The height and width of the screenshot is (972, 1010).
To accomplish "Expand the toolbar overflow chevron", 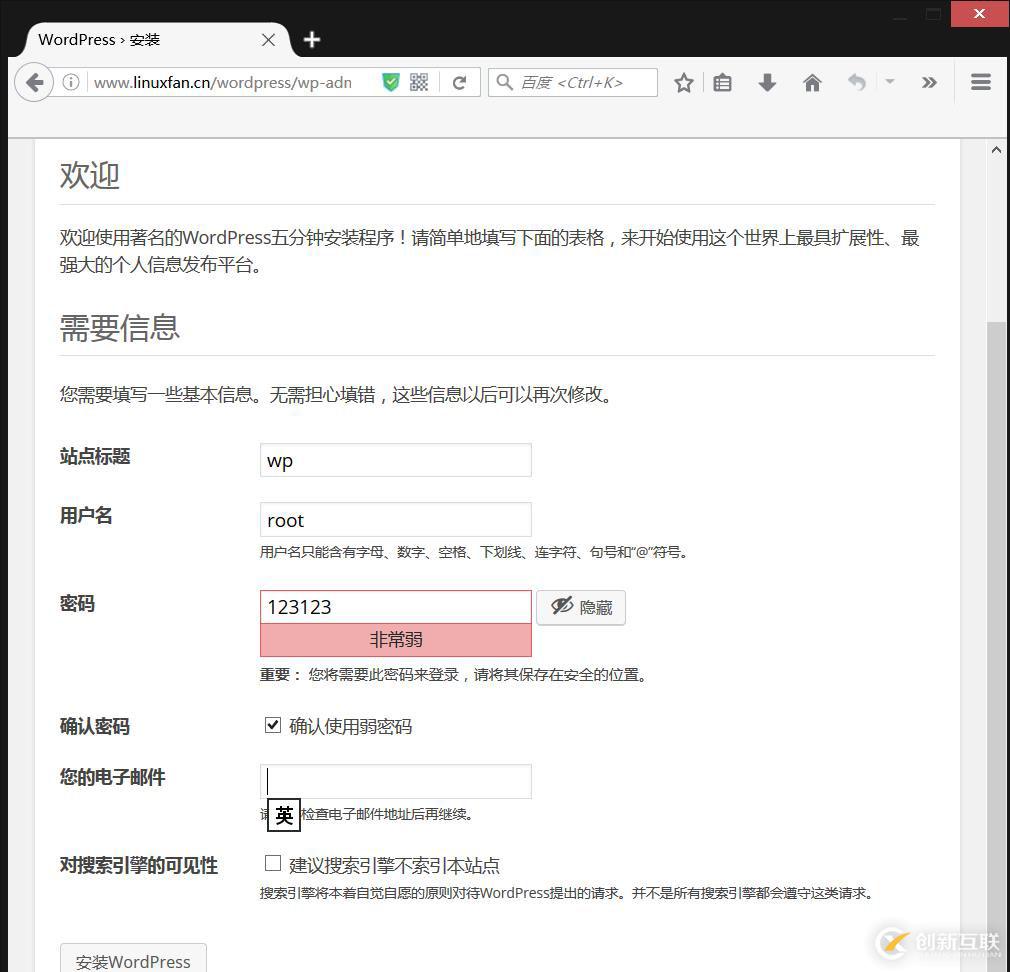I will 929,83.
